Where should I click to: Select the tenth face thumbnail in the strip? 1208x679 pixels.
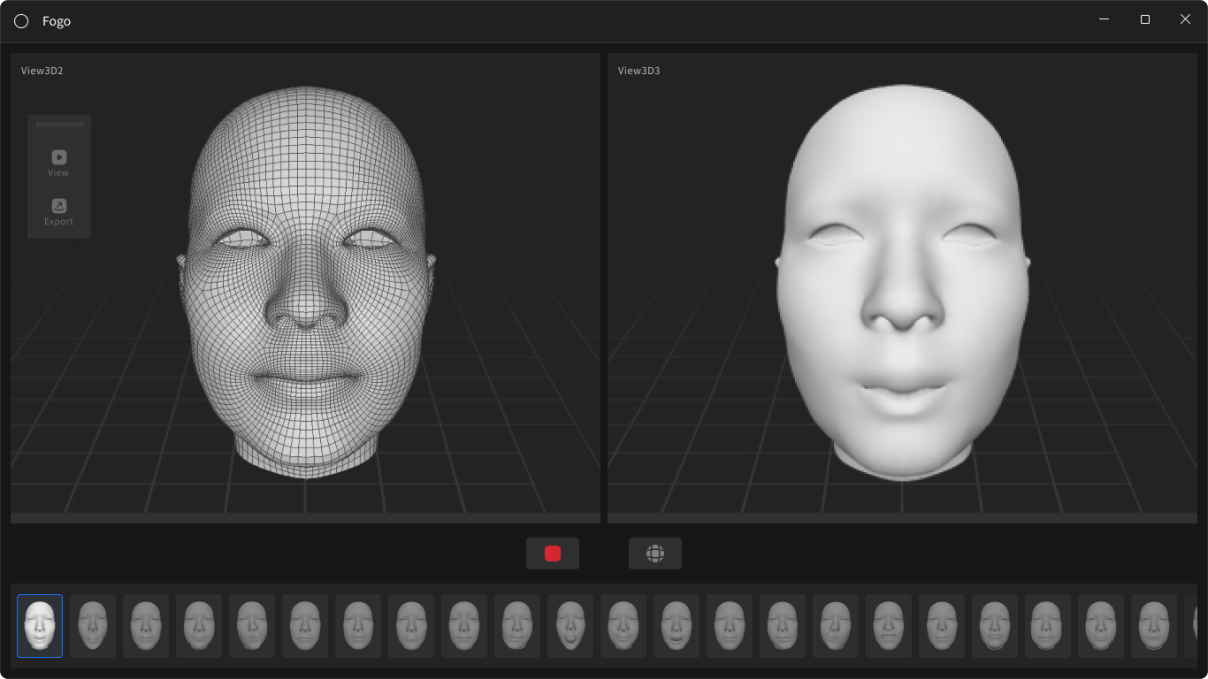[x=516, y=625]
